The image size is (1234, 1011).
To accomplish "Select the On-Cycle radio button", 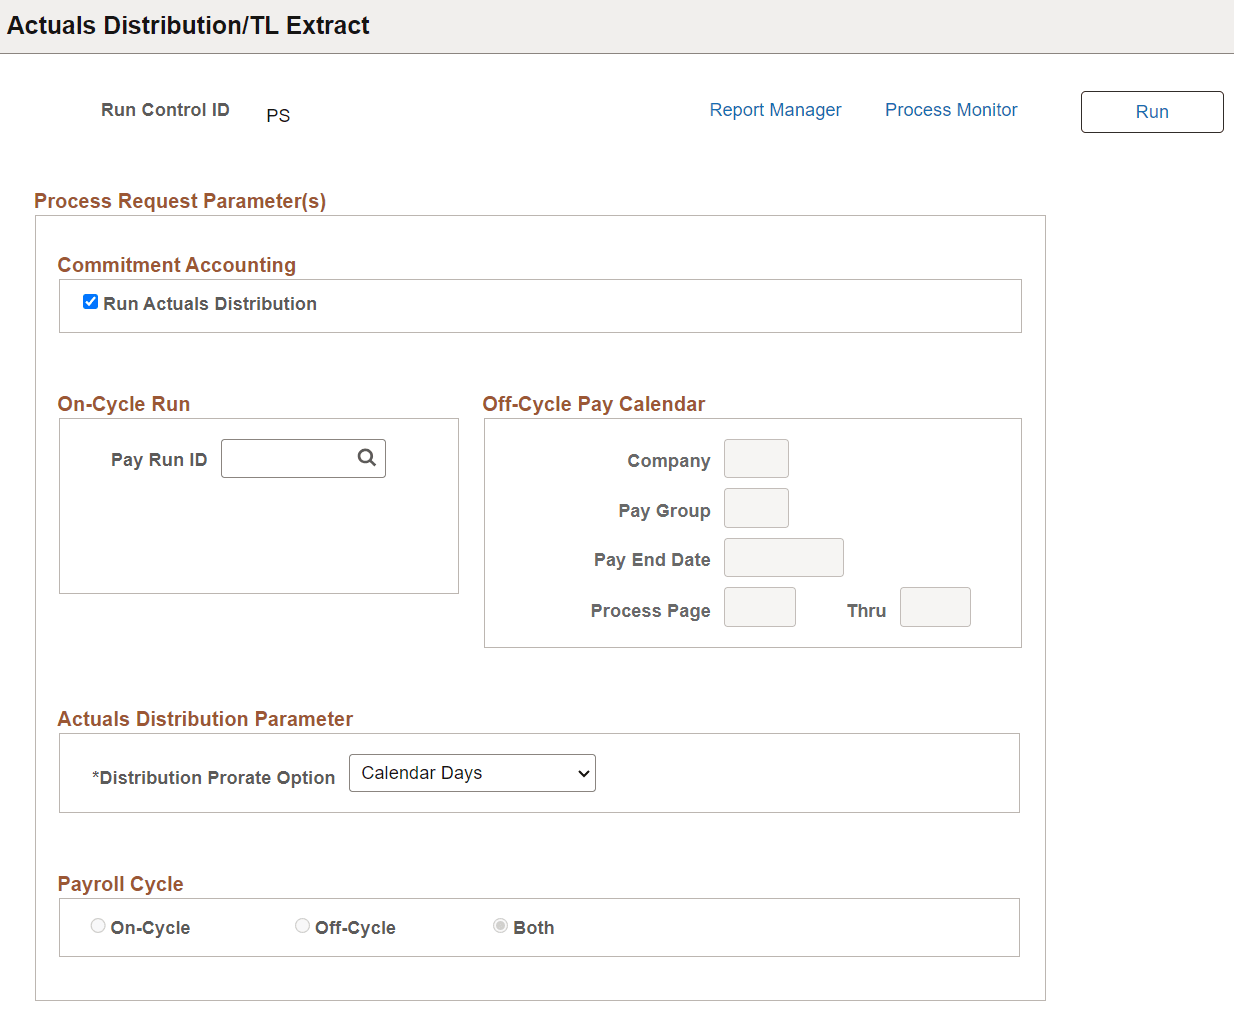I will click(x=97, y=925).
